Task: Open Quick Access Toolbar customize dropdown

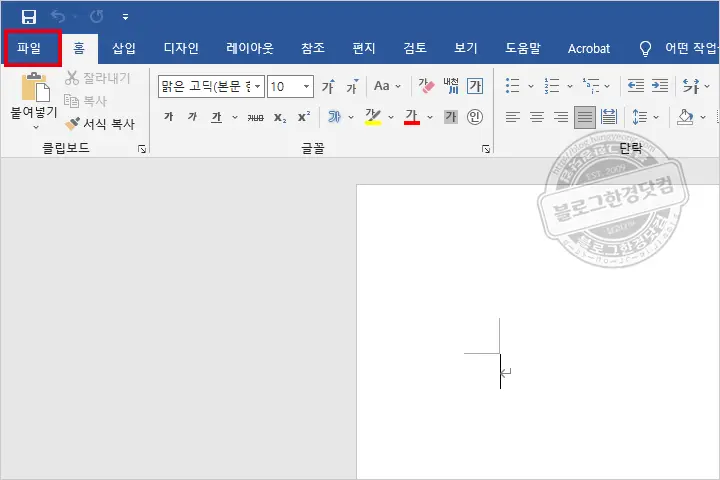Action: (125, 17)
